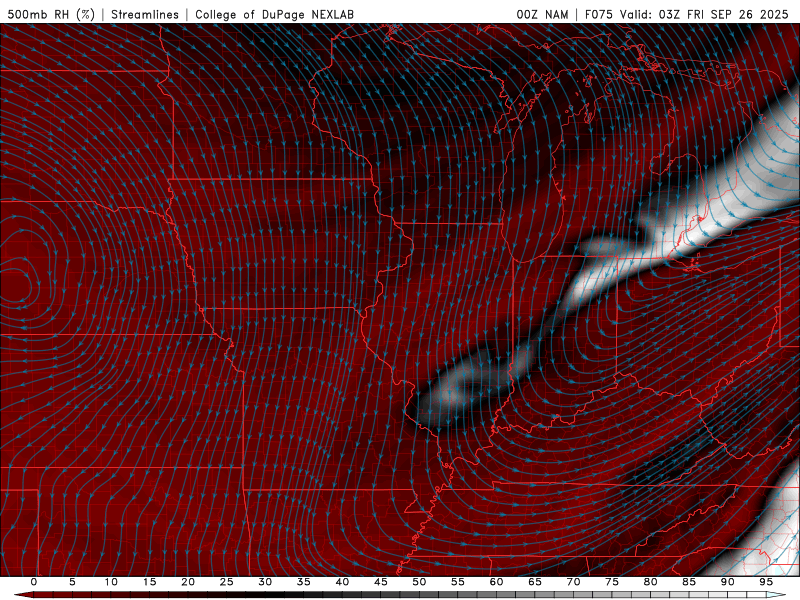Click the 'Streamlines' label in header

click(145, 14)
